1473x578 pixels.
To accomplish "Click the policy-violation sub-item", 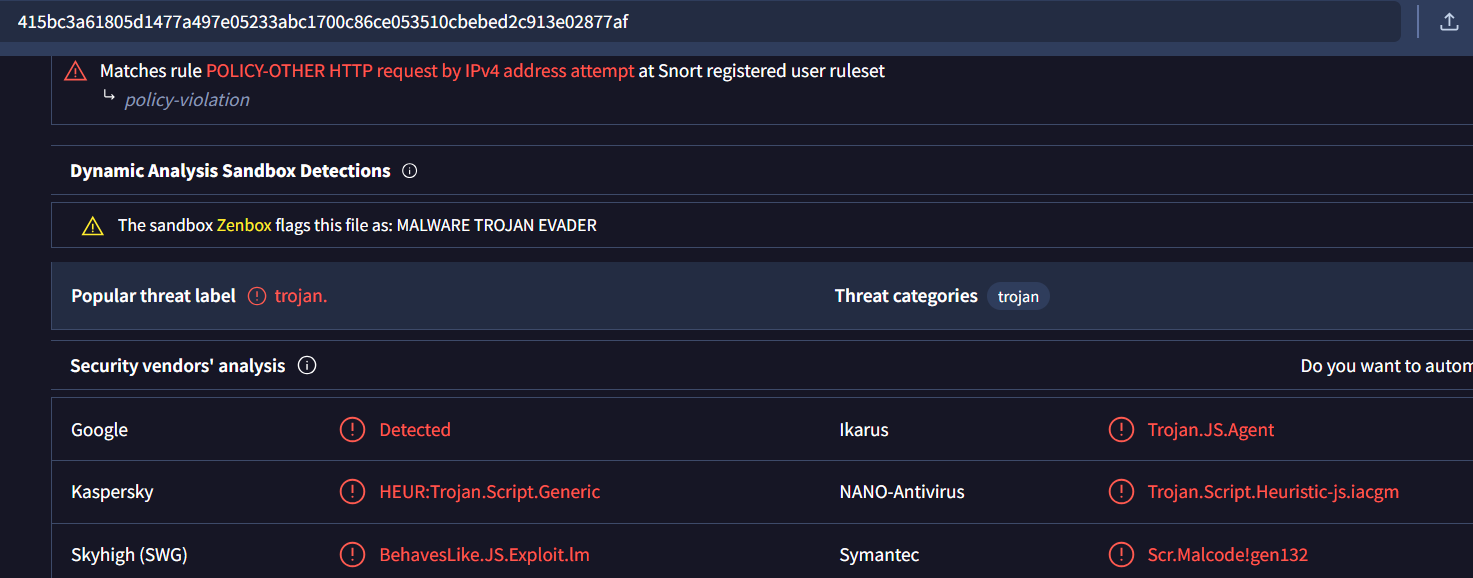I will point(187,100).
